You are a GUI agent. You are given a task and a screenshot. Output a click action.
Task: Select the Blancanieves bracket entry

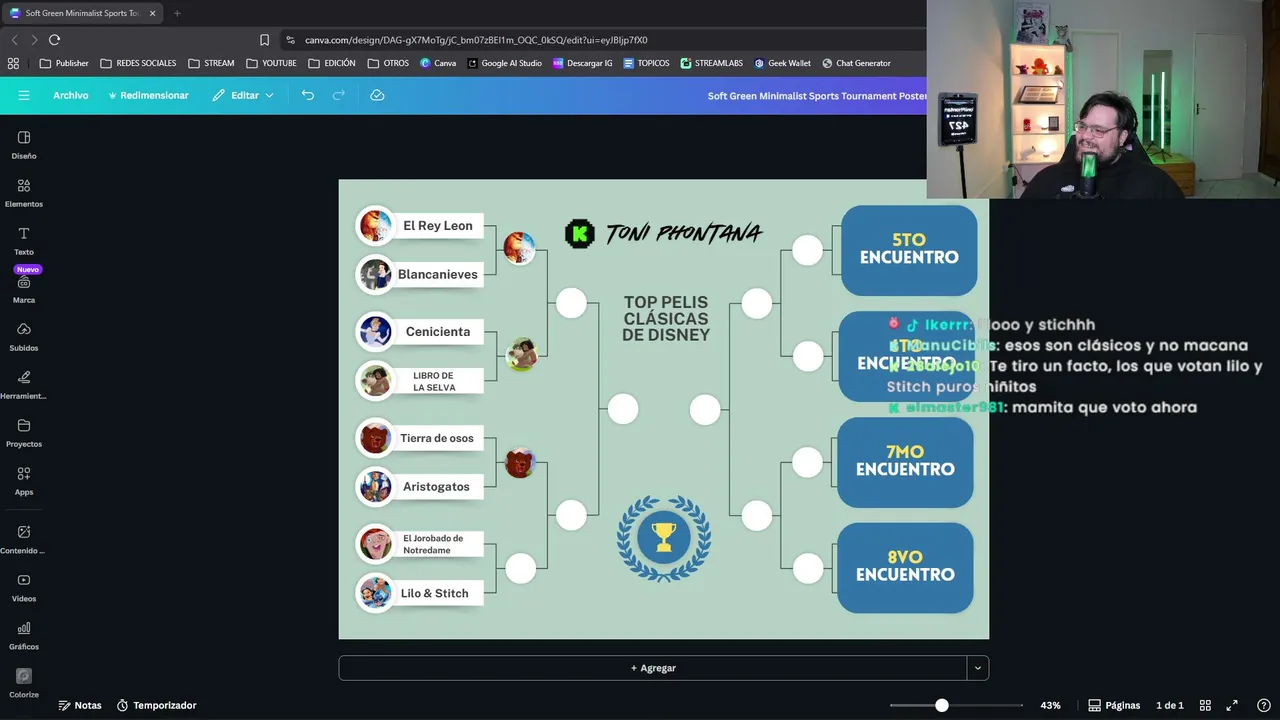[x=420, y=274]
